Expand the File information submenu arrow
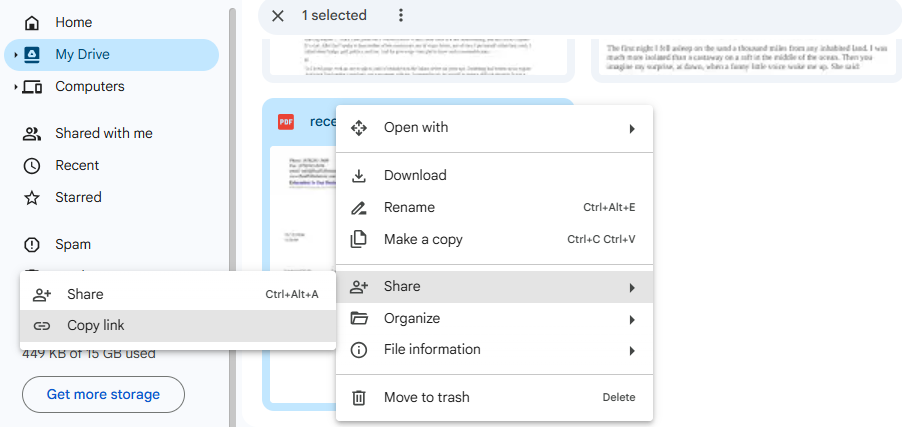This screenshot has height=427, width=902. (631, 350)
